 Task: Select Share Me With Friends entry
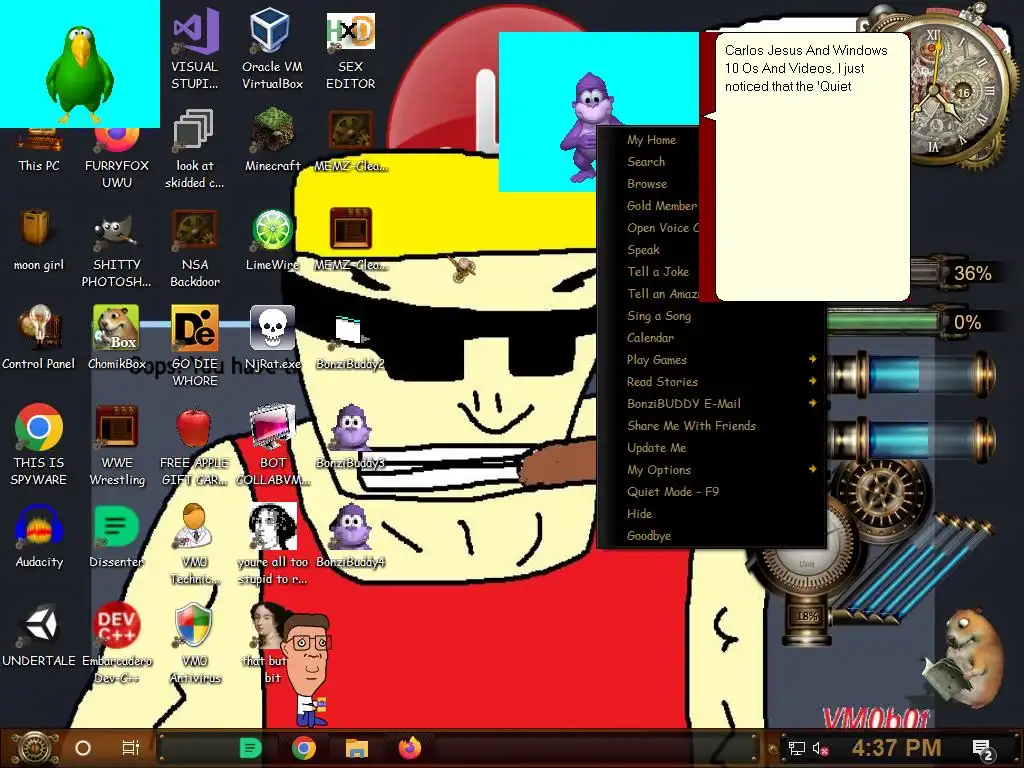point(691,426)
